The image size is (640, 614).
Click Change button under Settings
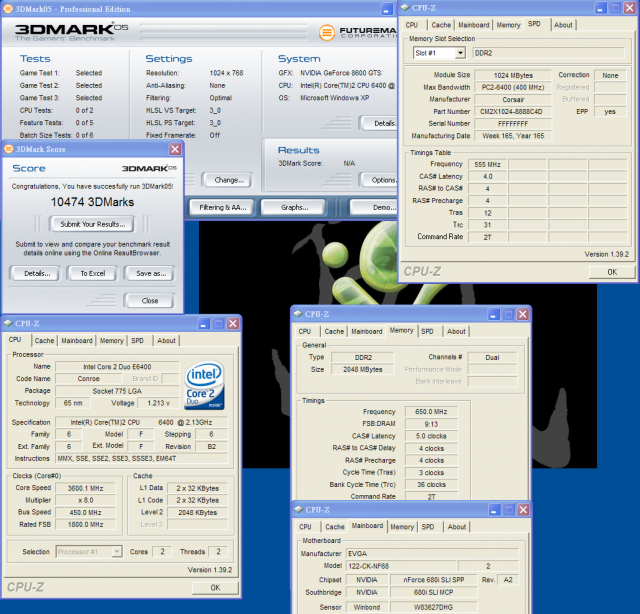(x=229, y=180)
